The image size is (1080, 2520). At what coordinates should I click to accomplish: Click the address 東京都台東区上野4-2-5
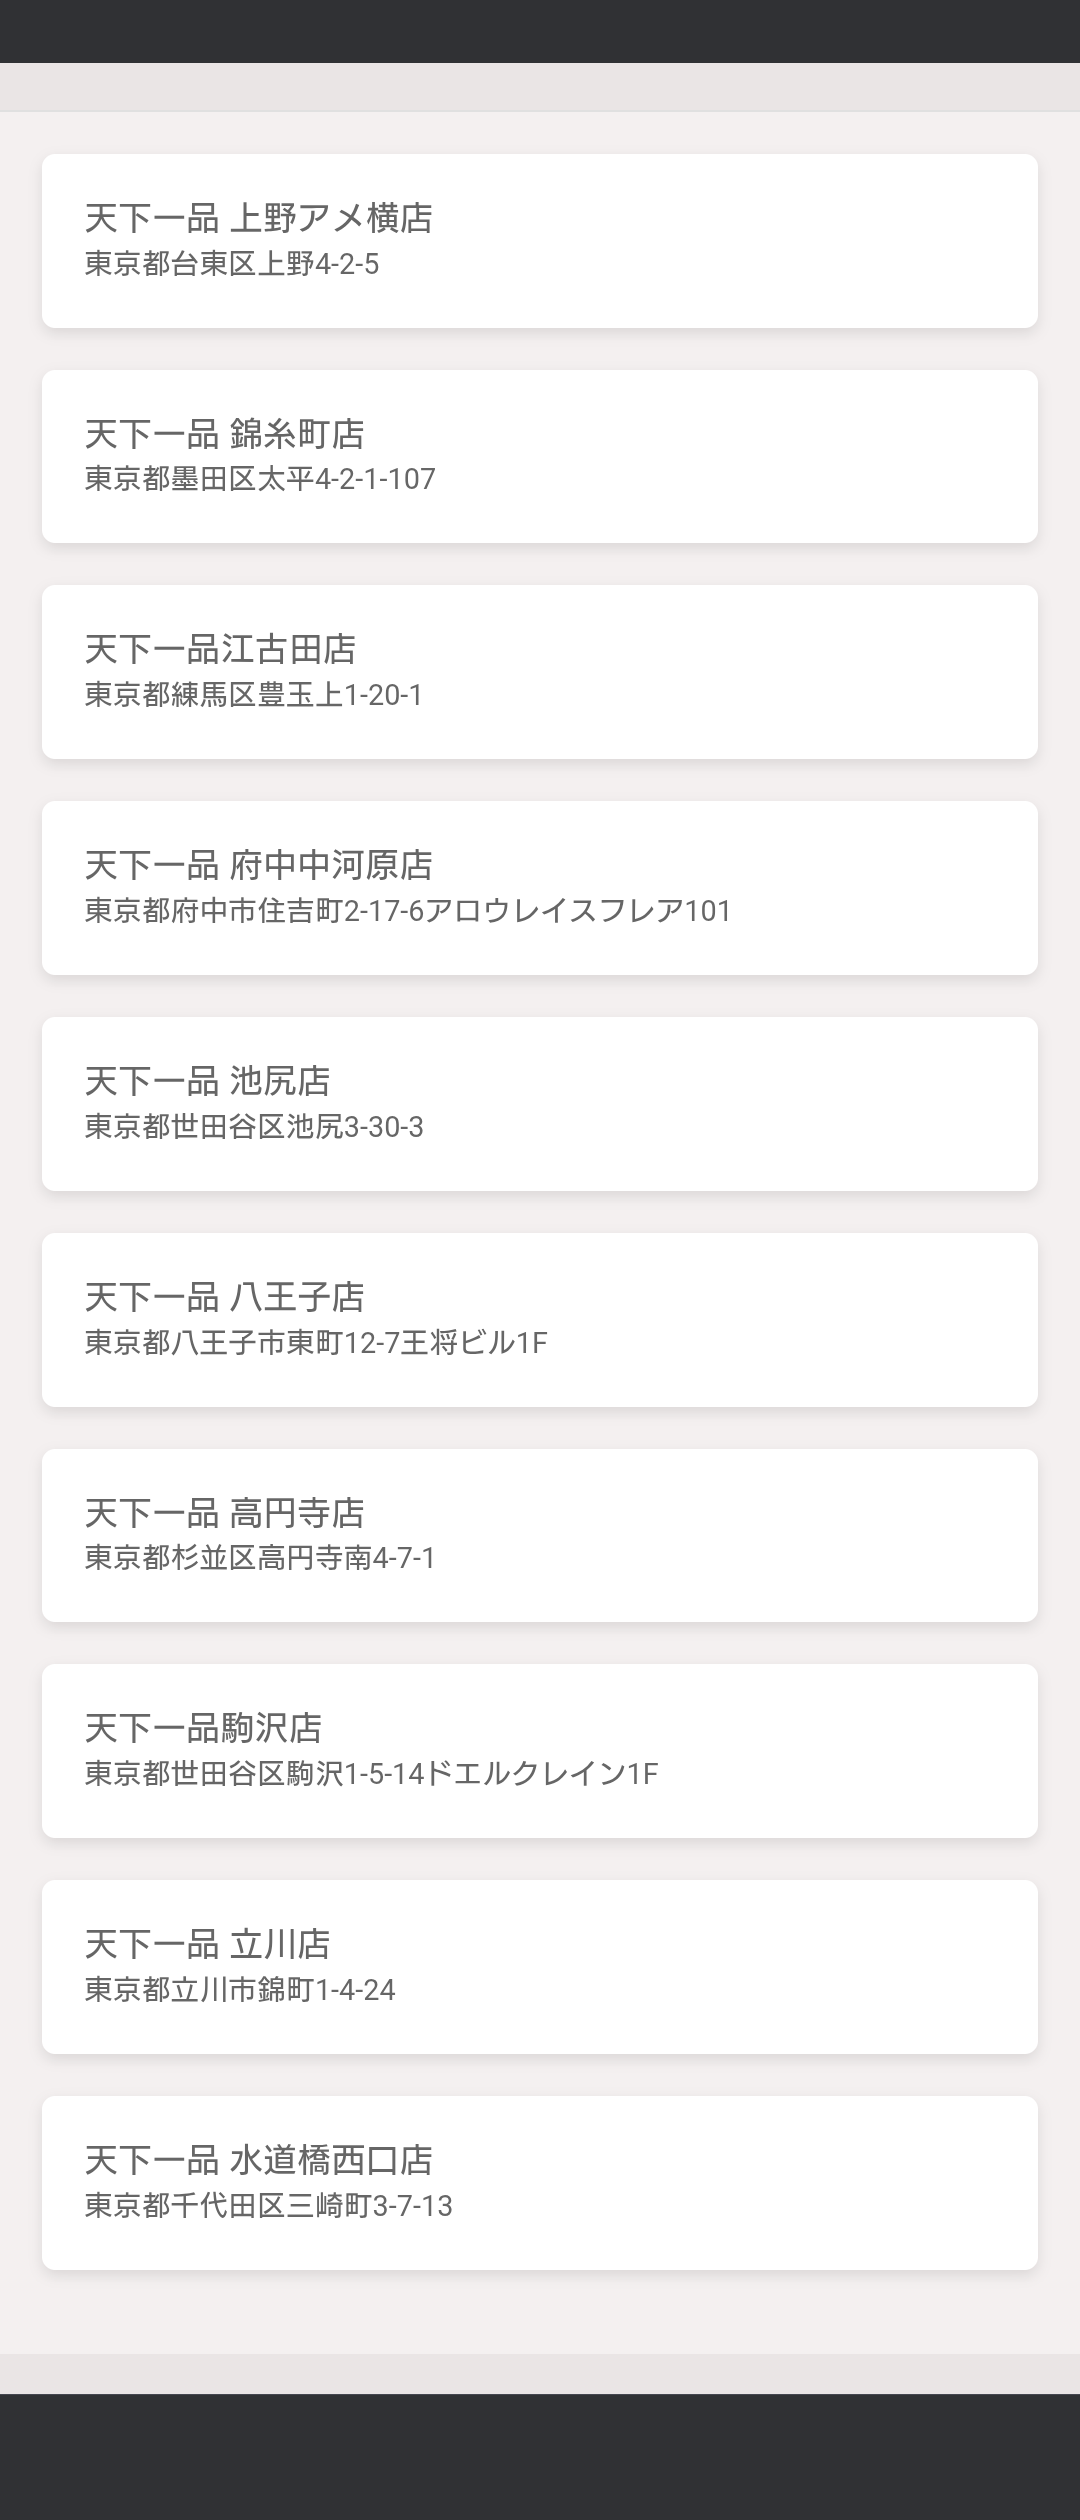tap(232, 264)
